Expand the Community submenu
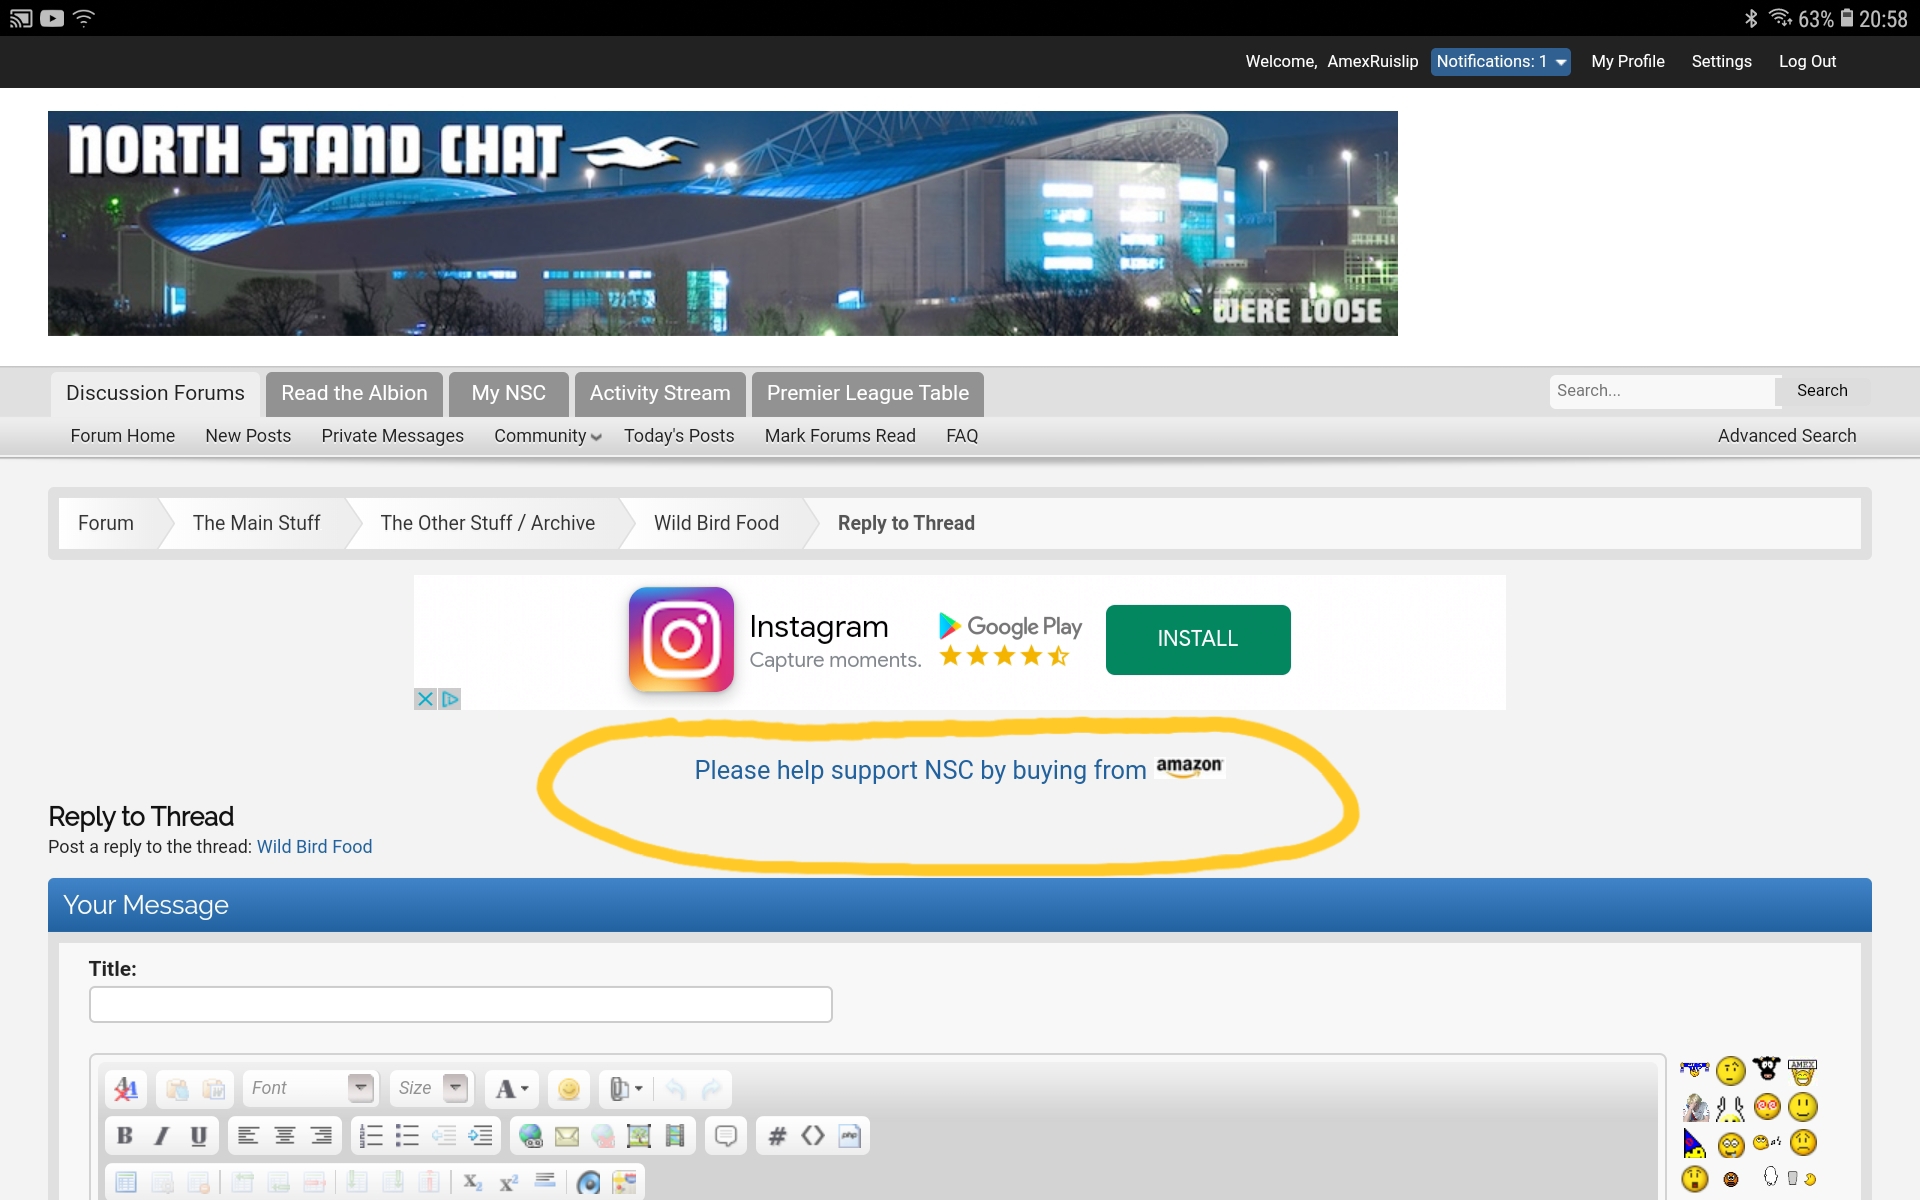 point(547,436)
